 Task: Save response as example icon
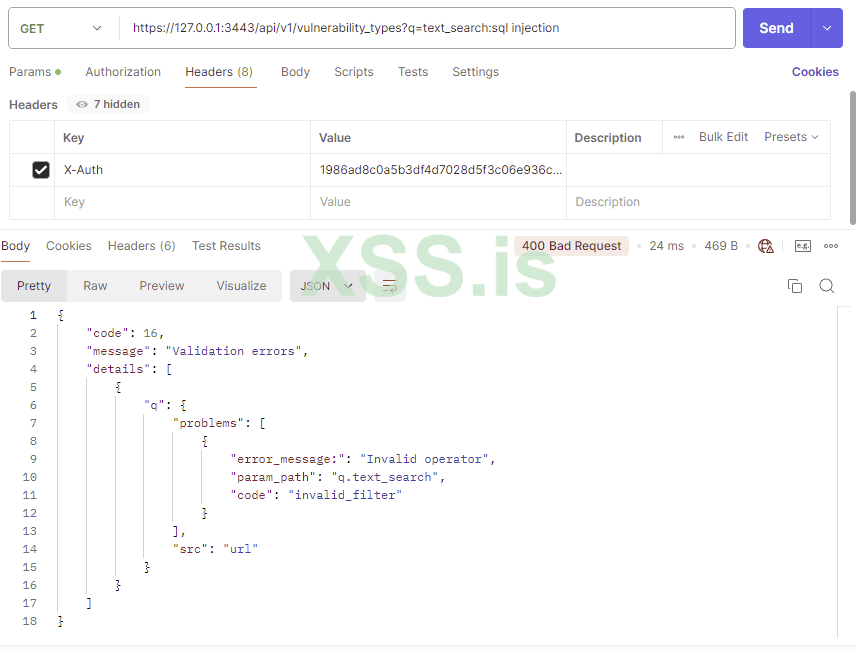803,246
